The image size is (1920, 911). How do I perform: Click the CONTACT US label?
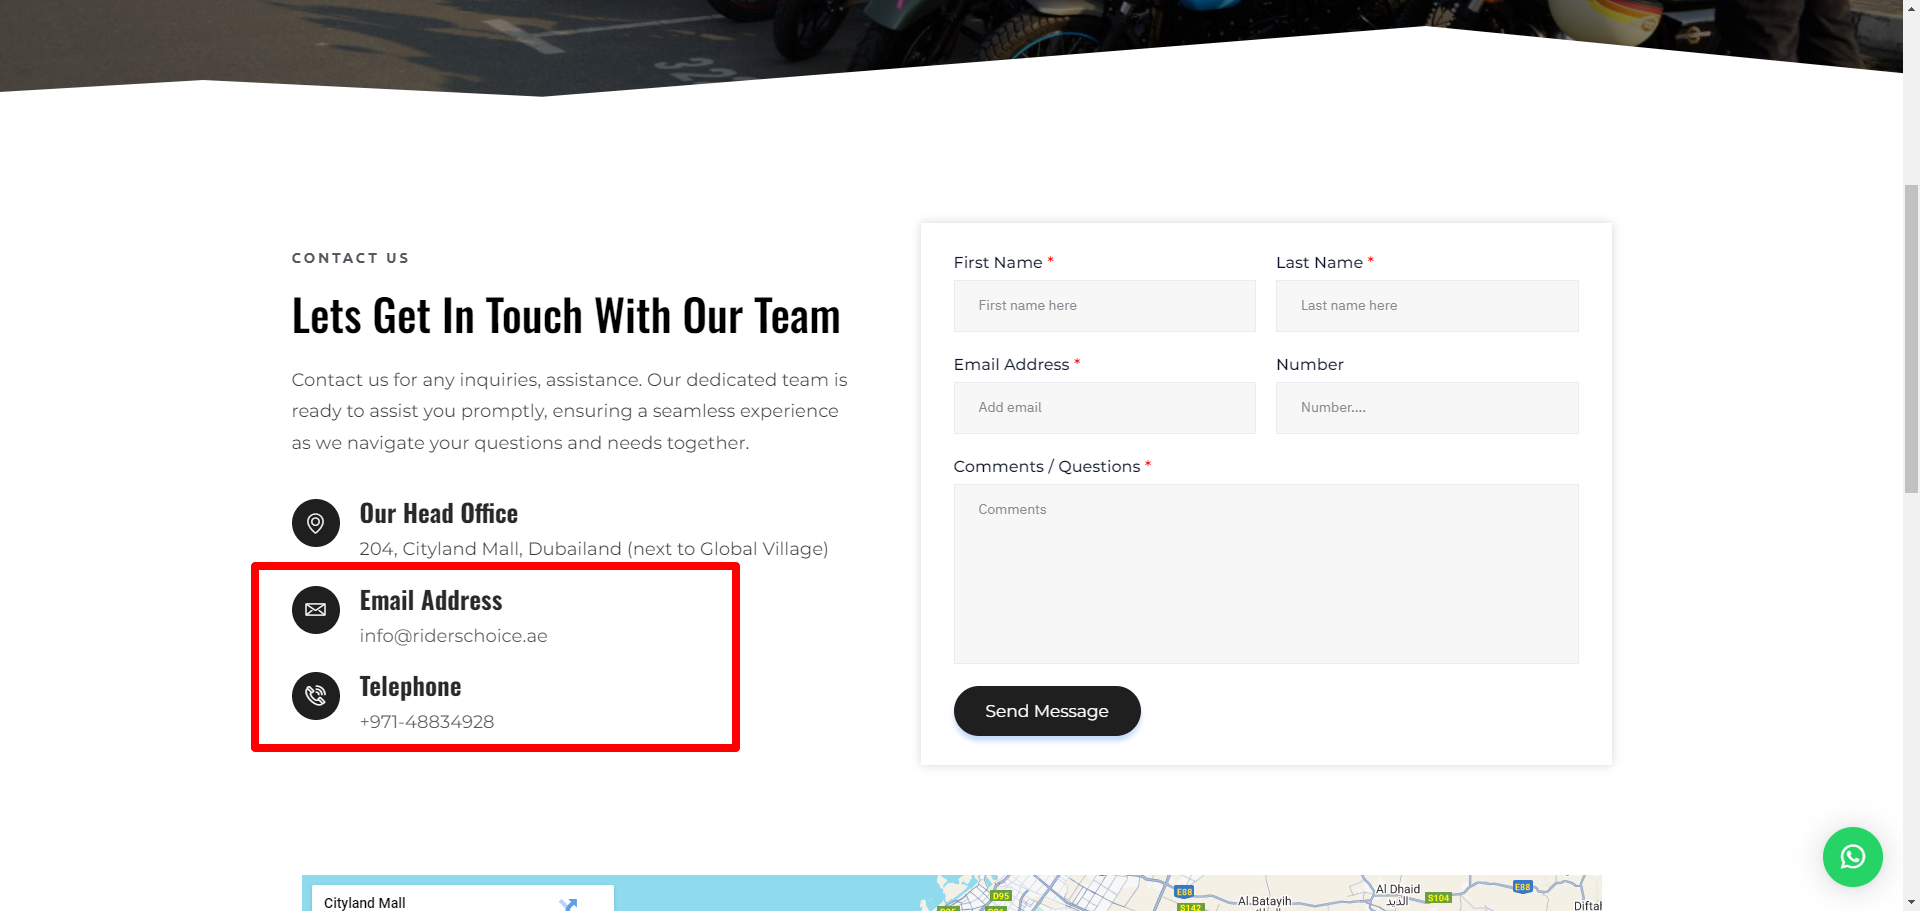(x=350, y=258)
